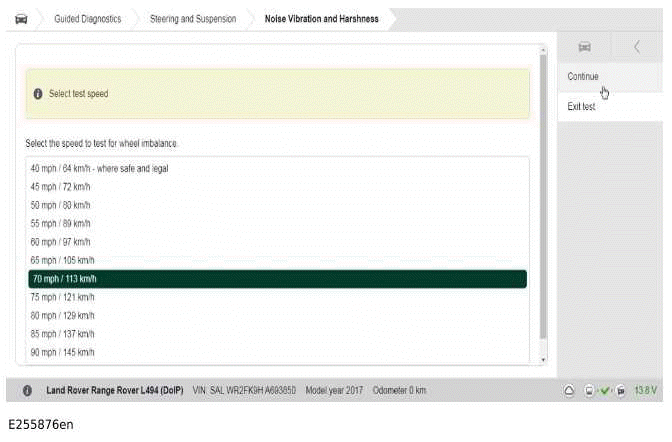
Task: Click the info icon in status bar
Action: tap(27, 390)
